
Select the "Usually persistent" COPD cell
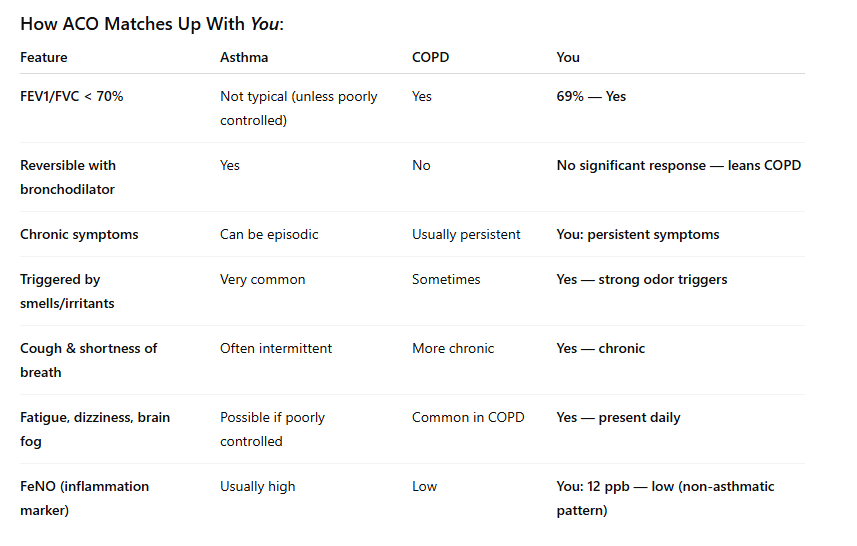coord(466,235)
